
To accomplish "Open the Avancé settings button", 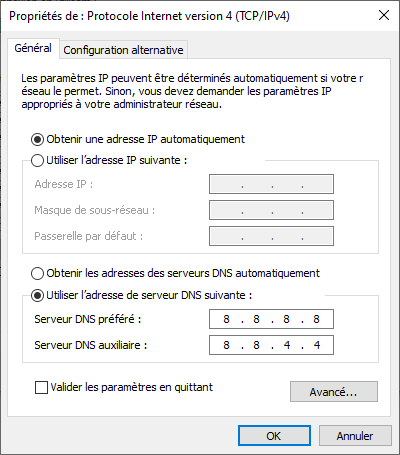I will point(334,392).
